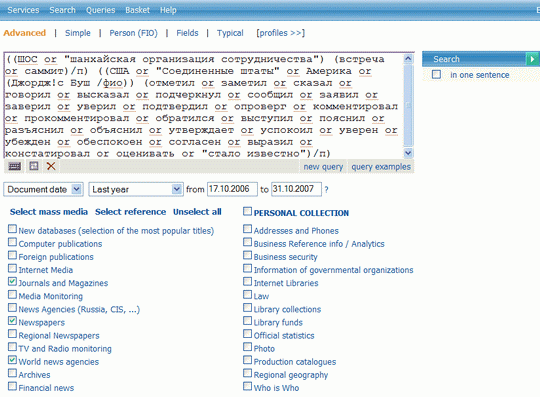This screenshot has width=540, height=397.
Task: Click Select reference link
Action: point(131,212)
